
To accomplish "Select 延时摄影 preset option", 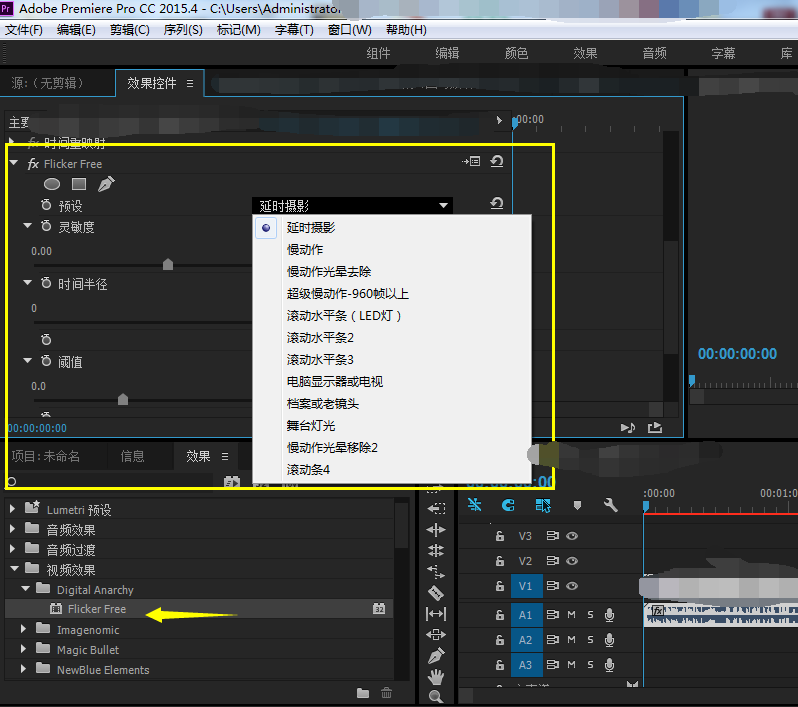I will coord(311,228).
